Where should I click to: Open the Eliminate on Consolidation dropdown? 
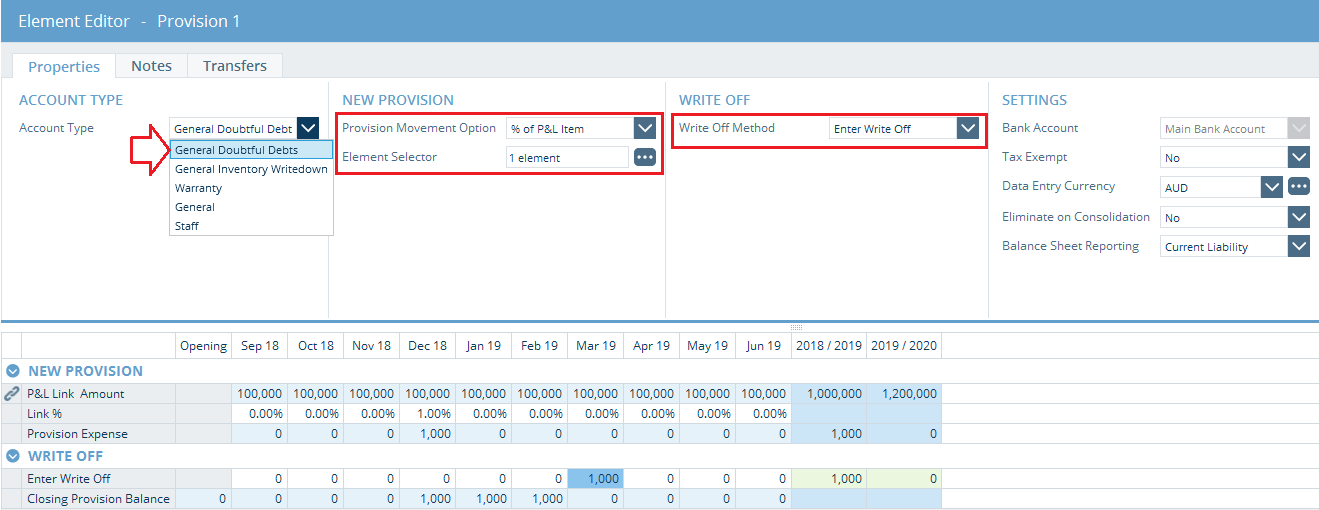(x=1298, y=217)
